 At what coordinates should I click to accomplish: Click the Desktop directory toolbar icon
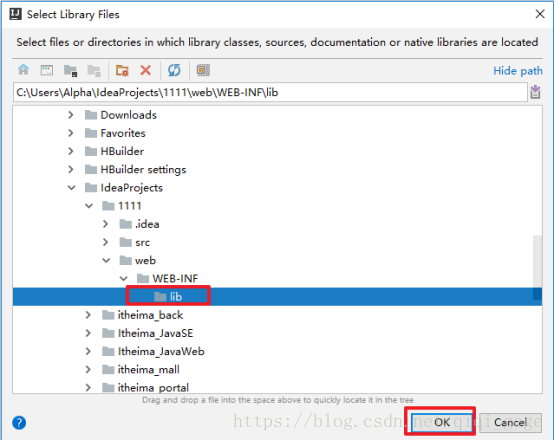point(47,70)
